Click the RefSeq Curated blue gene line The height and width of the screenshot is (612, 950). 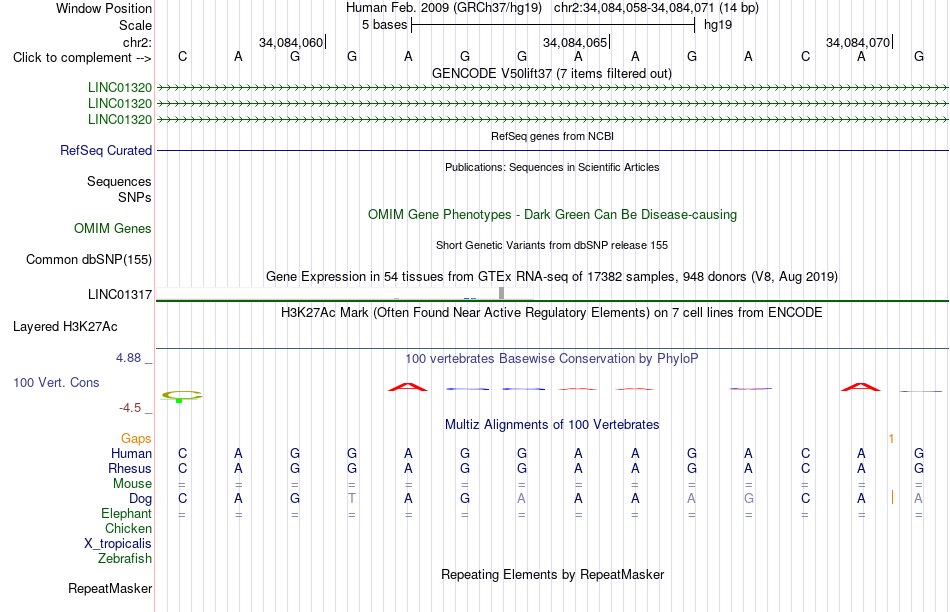tap(553, 150)
